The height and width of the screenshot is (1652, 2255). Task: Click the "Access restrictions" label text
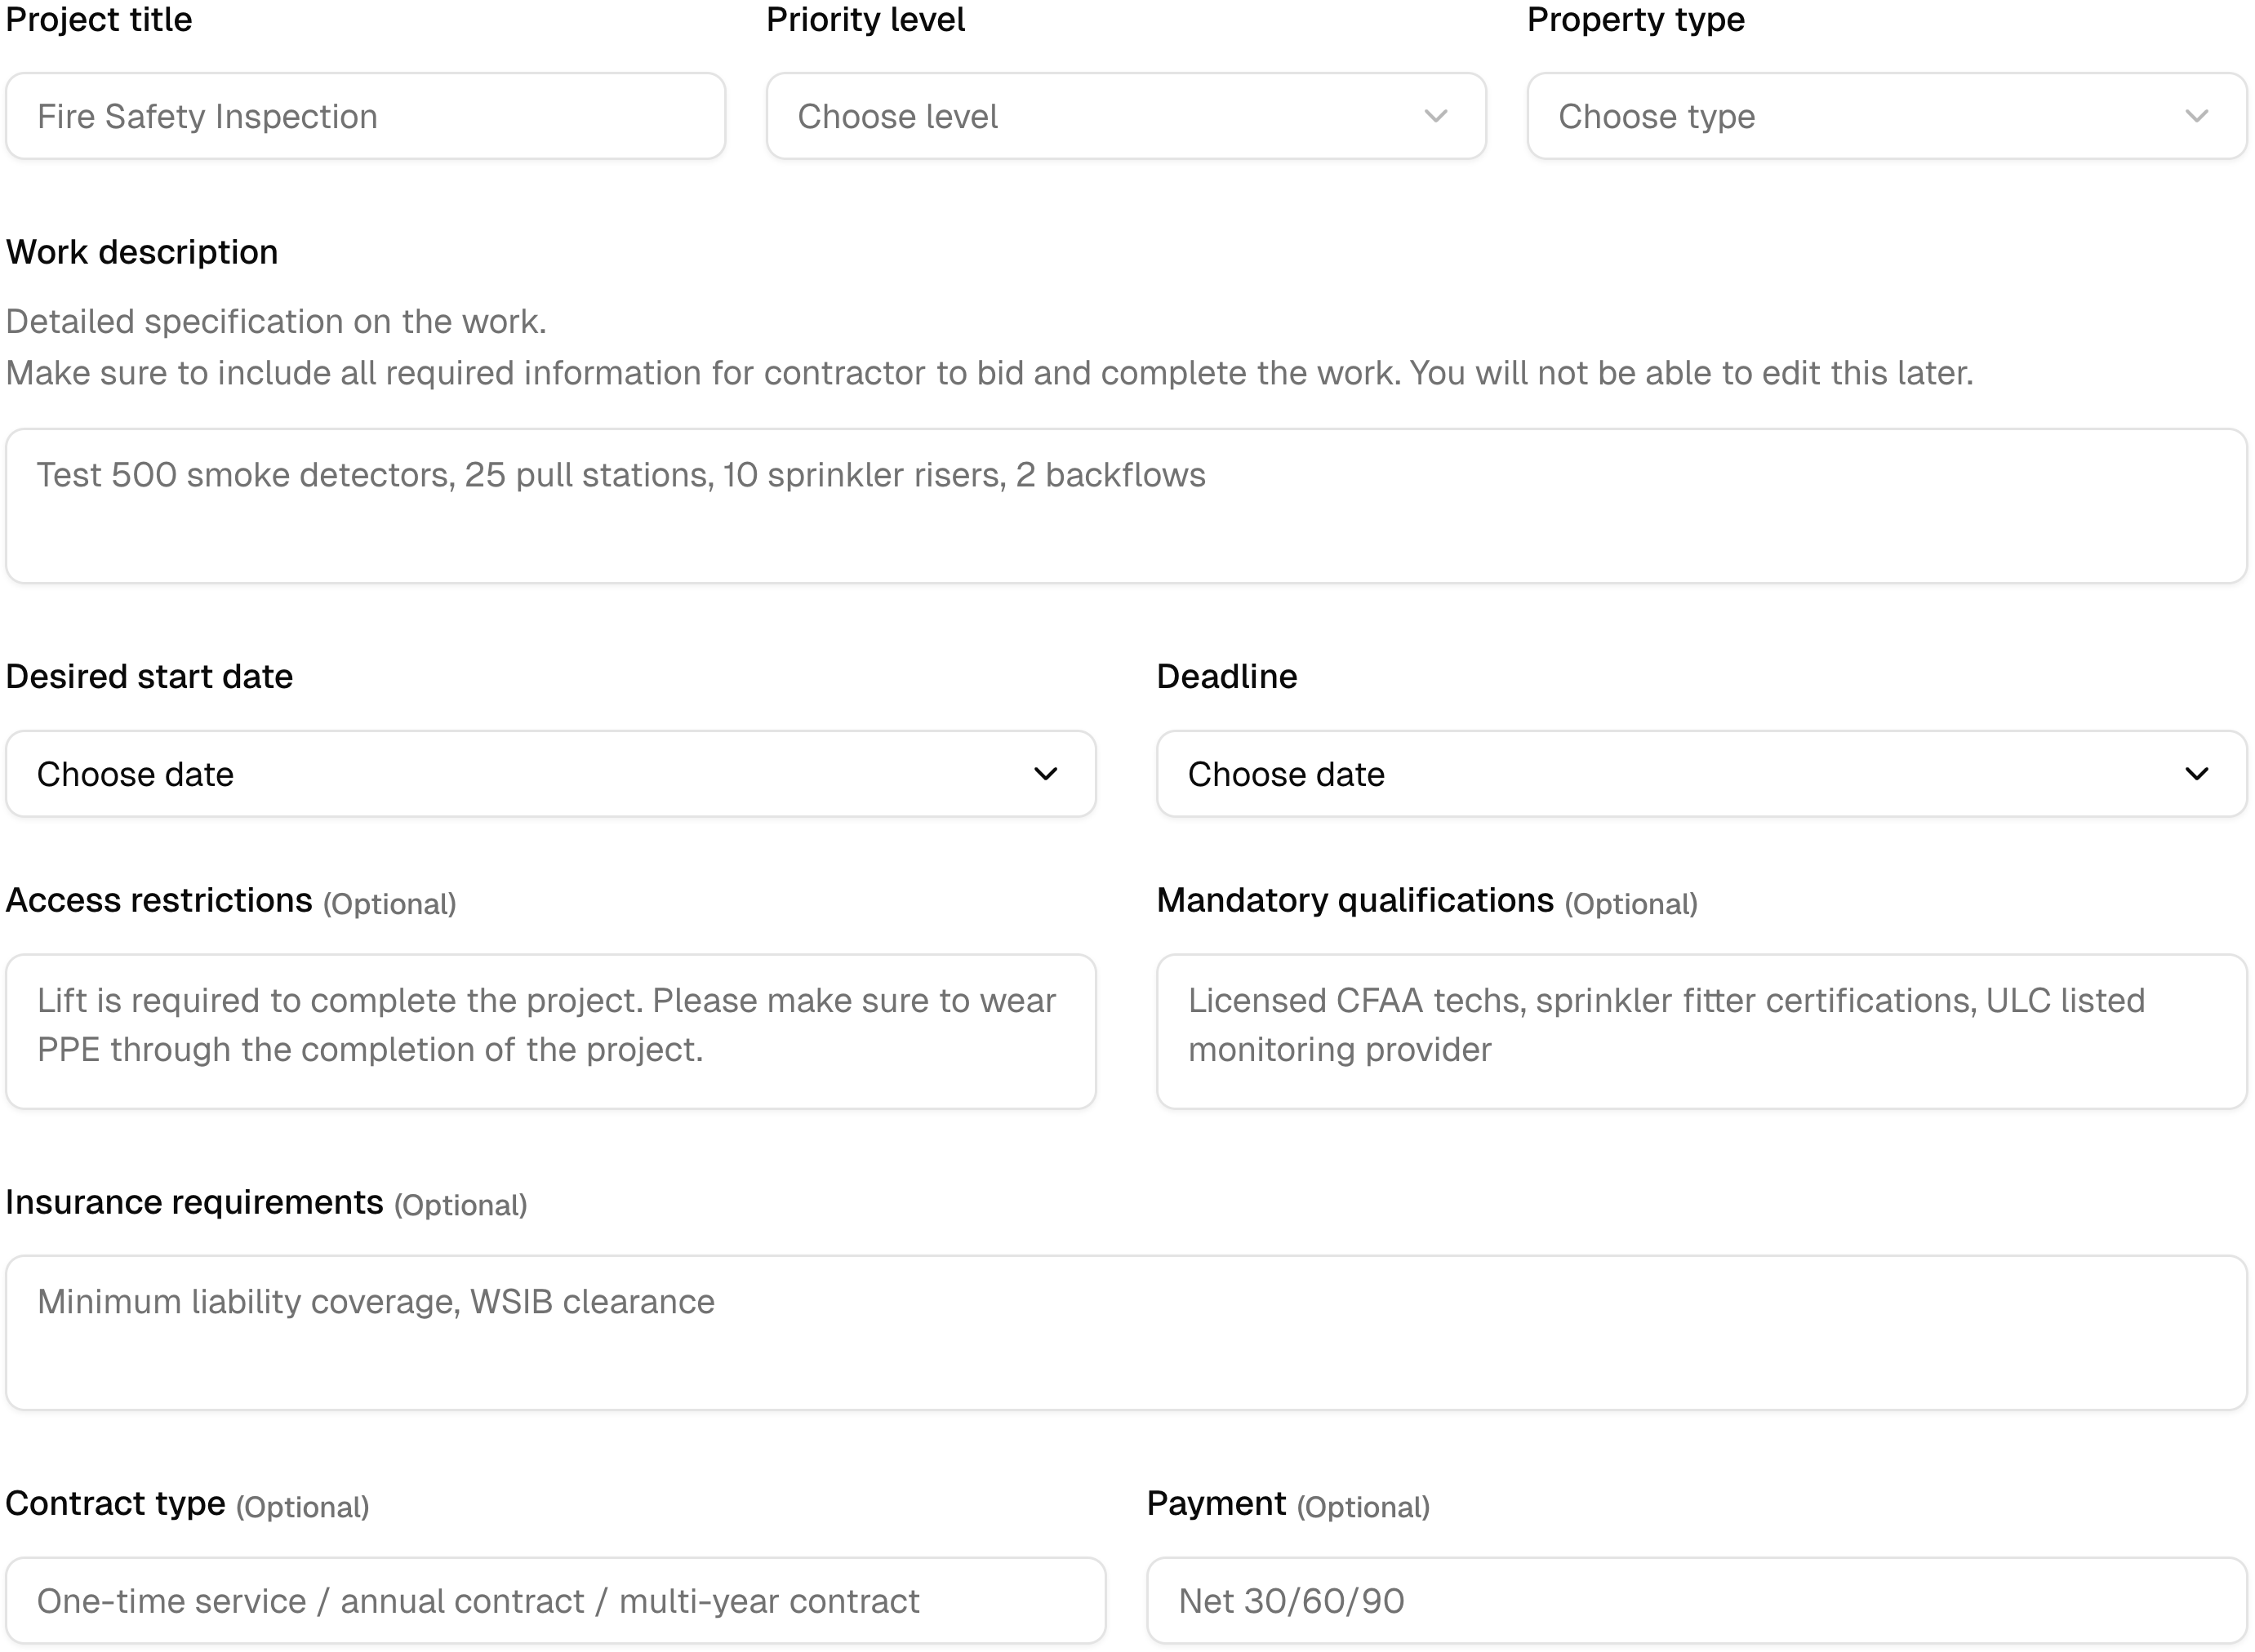[x=159, y=901]
